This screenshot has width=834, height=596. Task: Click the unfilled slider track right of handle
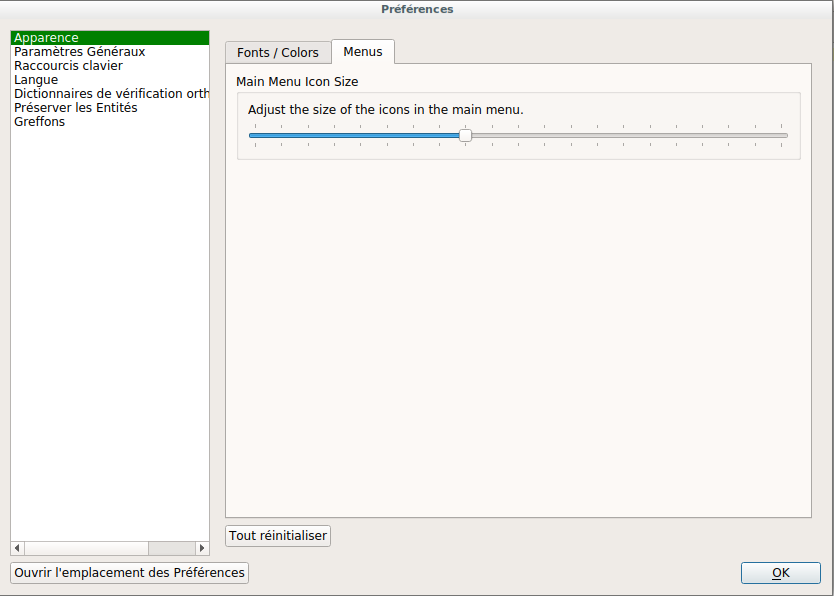point(630,136)
